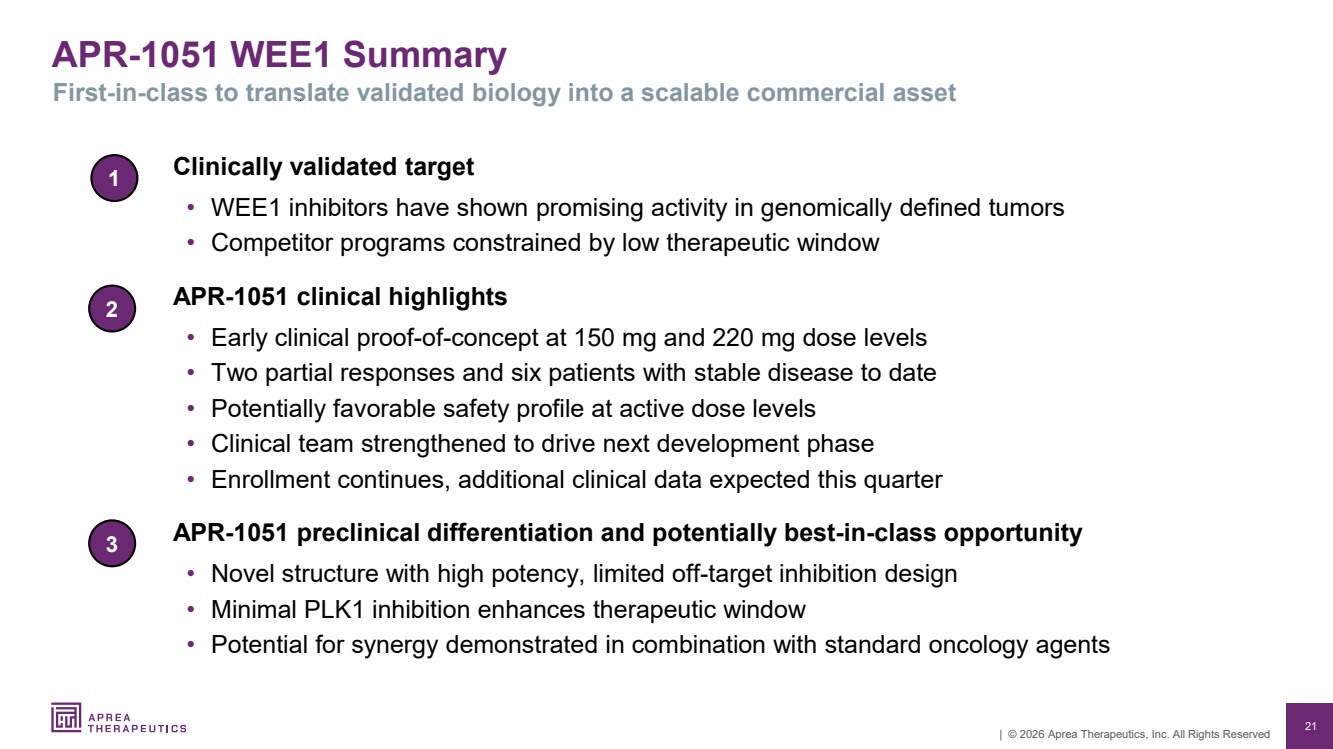Screen dimensions: 1333x749
Task: Click the copyright 2026 Aprea Therapeutics notice
Action: 1135,734
